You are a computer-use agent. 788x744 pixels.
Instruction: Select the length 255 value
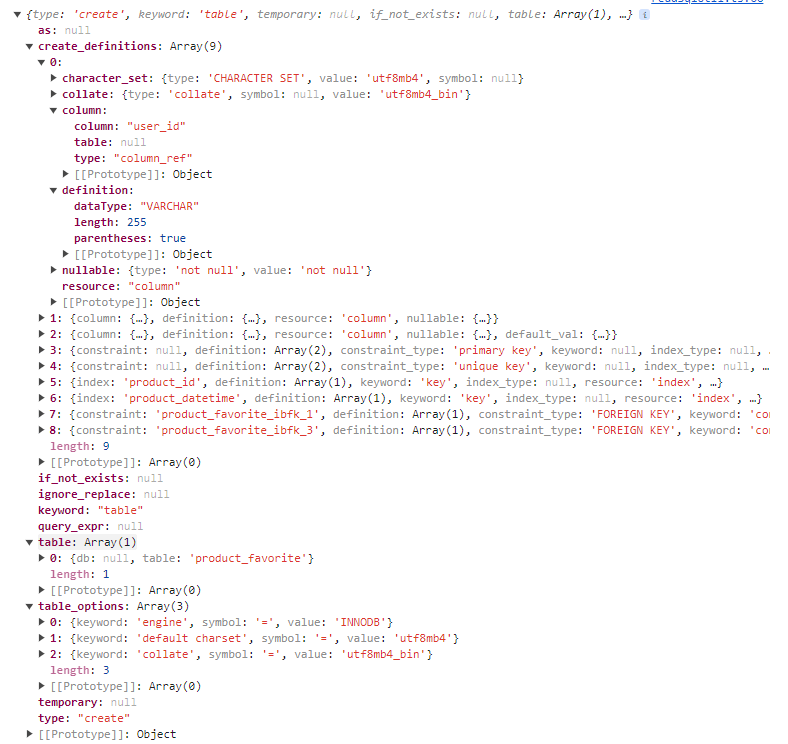tap(137, 223)
